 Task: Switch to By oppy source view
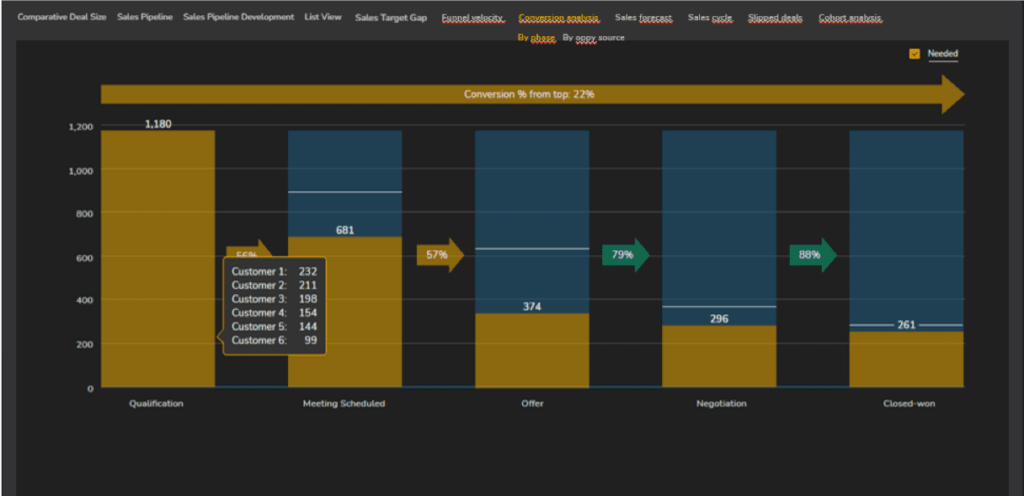tap(593, 37)
